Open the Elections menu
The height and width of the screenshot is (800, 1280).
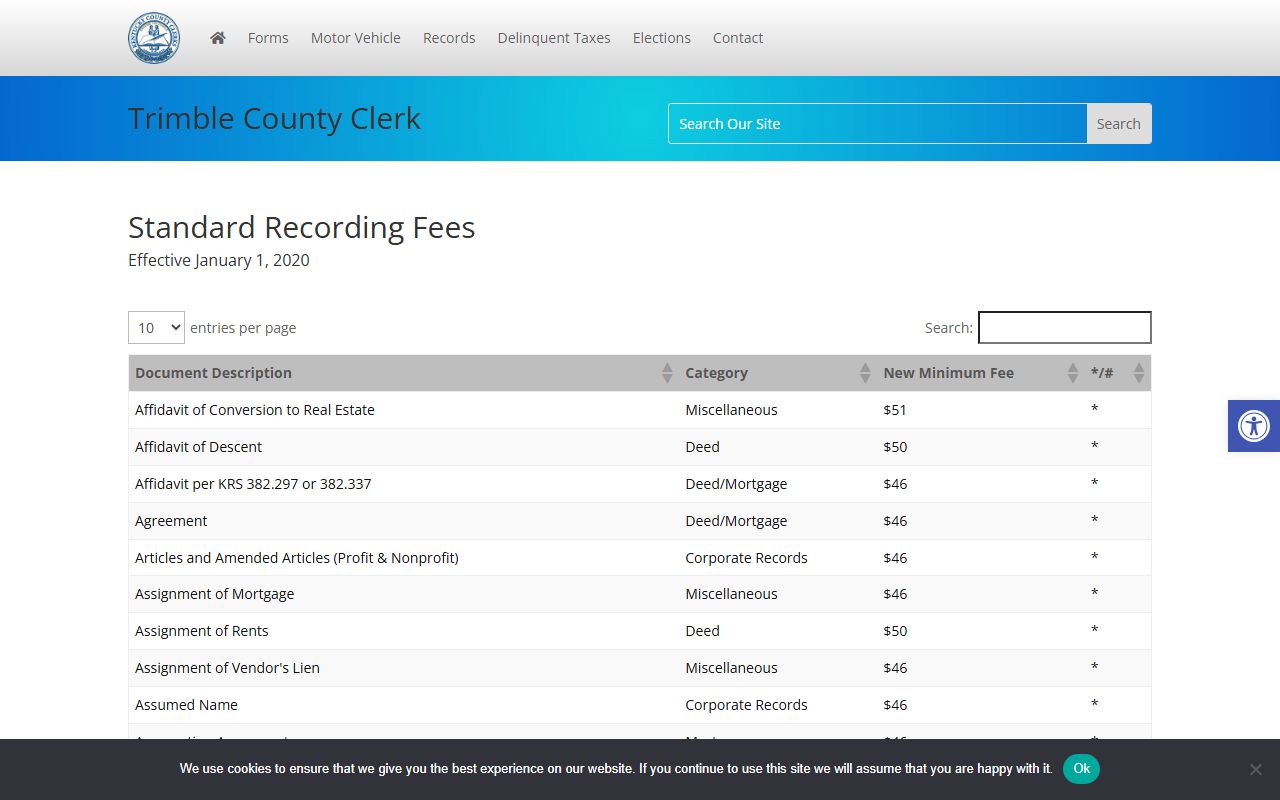point(661,38)
